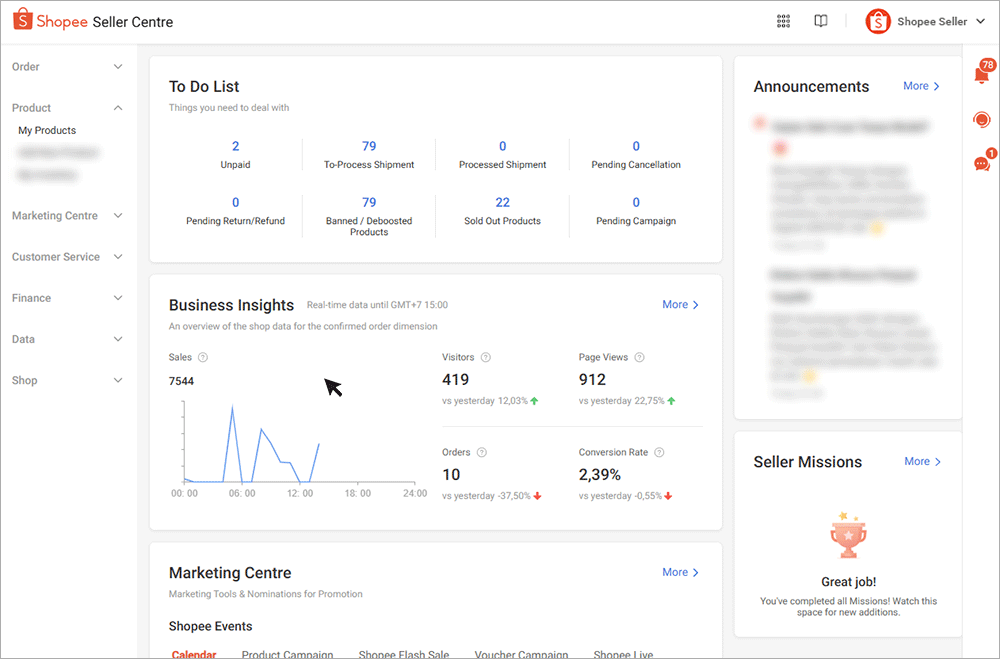
Task: Open the customer support headset icon
Action: pos(982,120)
